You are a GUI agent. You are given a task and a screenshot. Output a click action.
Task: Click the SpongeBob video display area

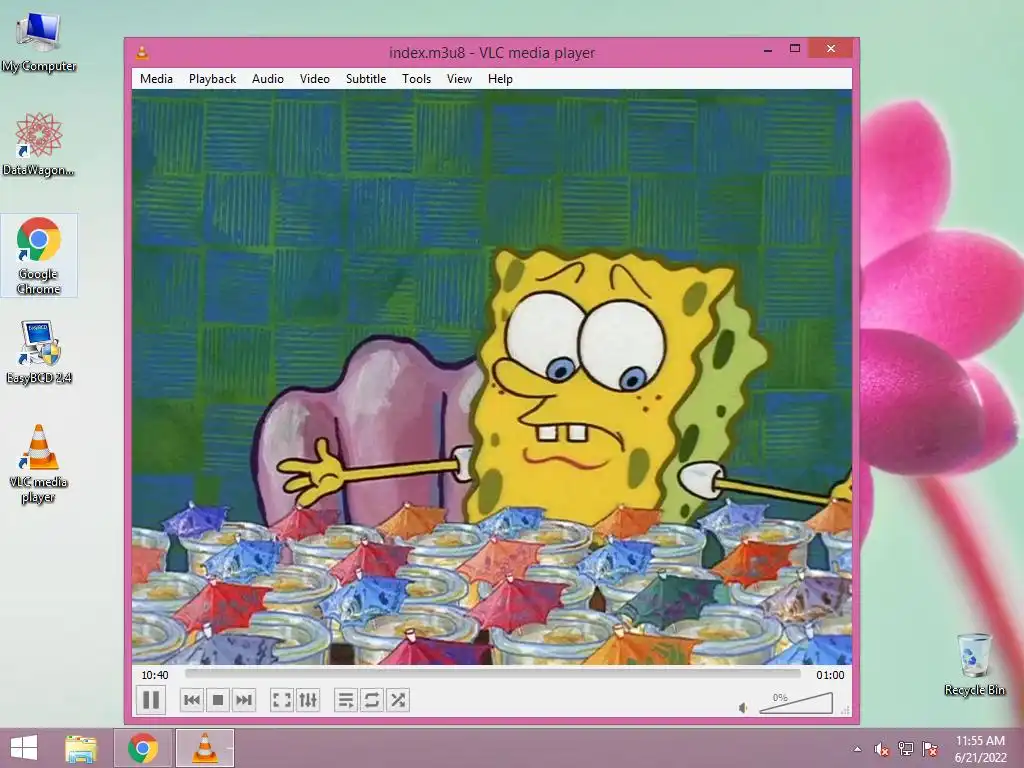click(492, 377)
